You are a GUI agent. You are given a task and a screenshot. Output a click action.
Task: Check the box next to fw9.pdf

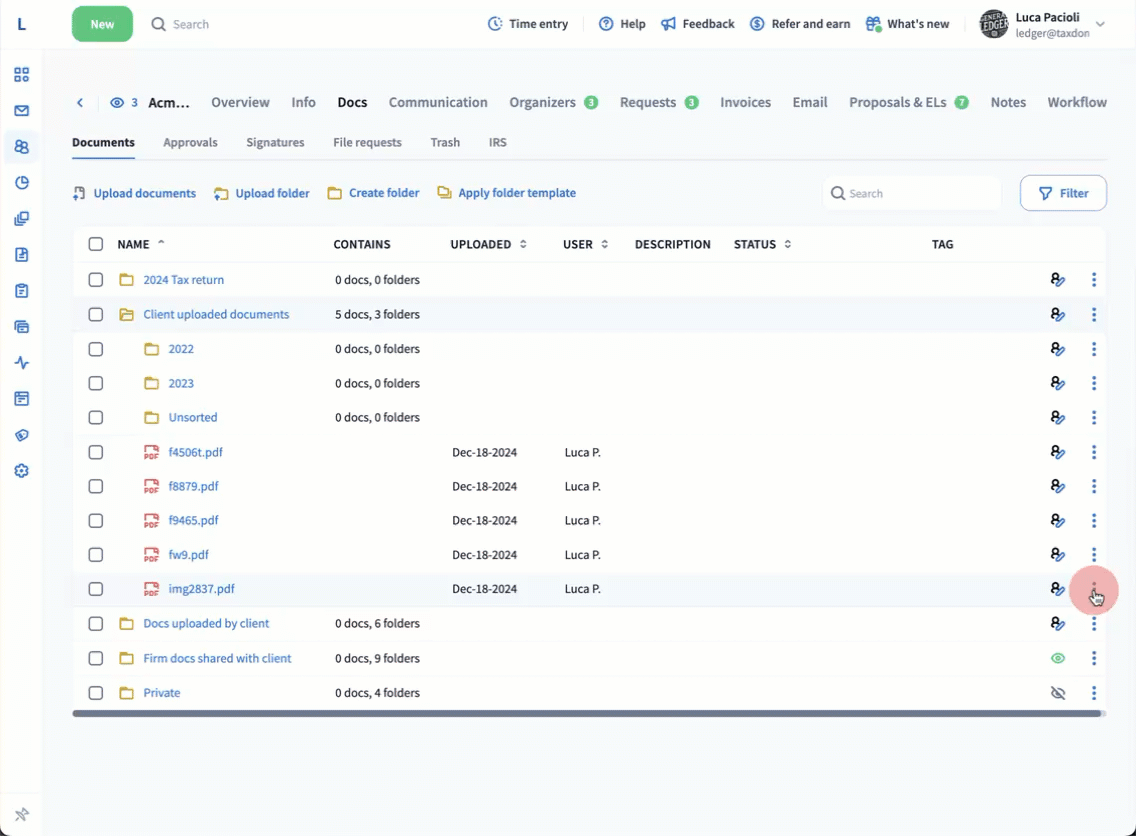96,555
